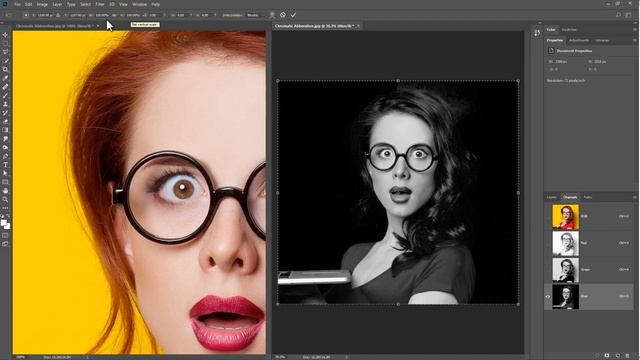Select the Pen tool
This screenshot has width=640, height=360.
pyautogui.click(x=5, y=156)
